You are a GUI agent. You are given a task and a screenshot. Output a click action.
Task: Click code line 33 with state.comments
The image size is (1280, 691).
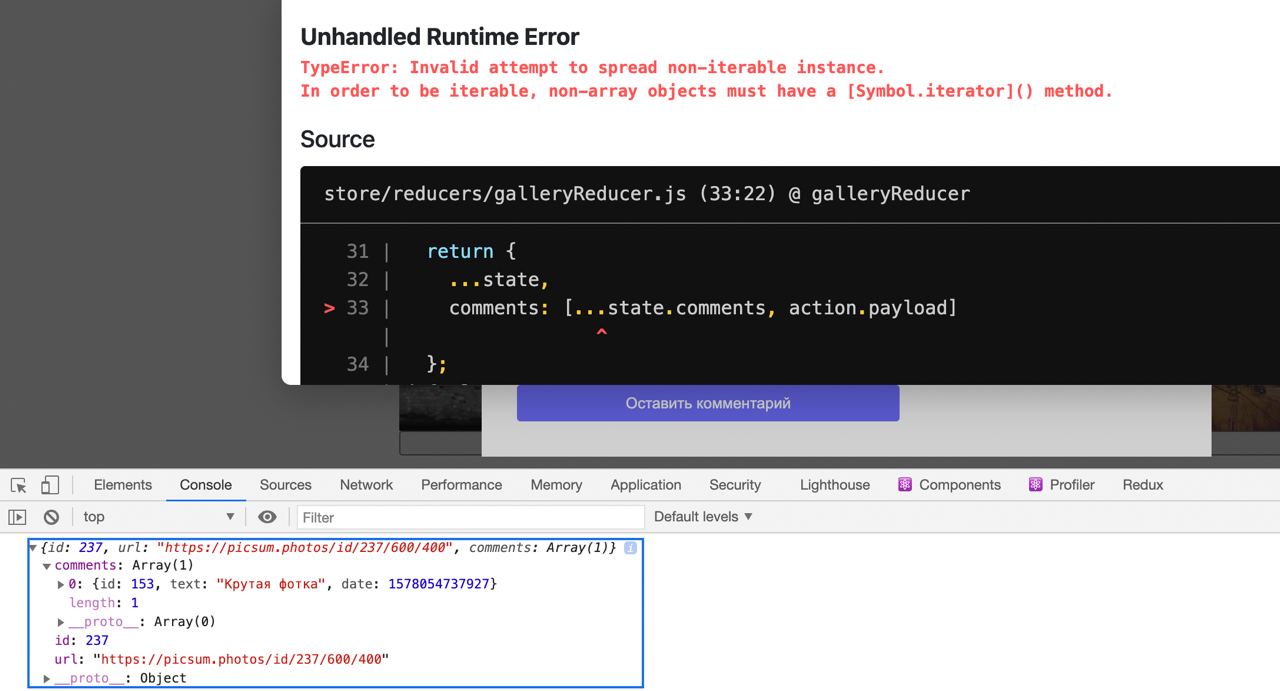click(703, 308)
